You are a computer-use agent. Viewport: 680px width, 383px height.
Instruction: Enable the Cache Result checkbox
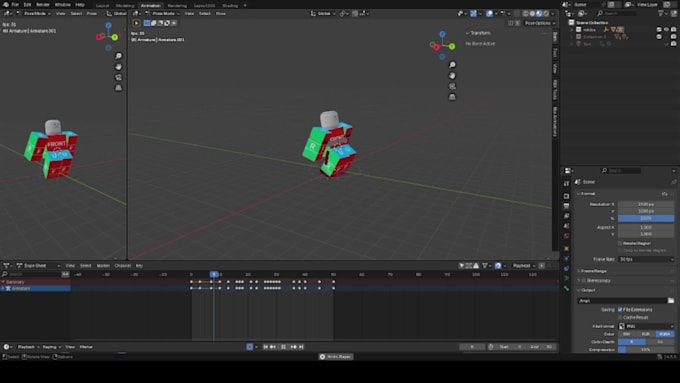(620, 318)
